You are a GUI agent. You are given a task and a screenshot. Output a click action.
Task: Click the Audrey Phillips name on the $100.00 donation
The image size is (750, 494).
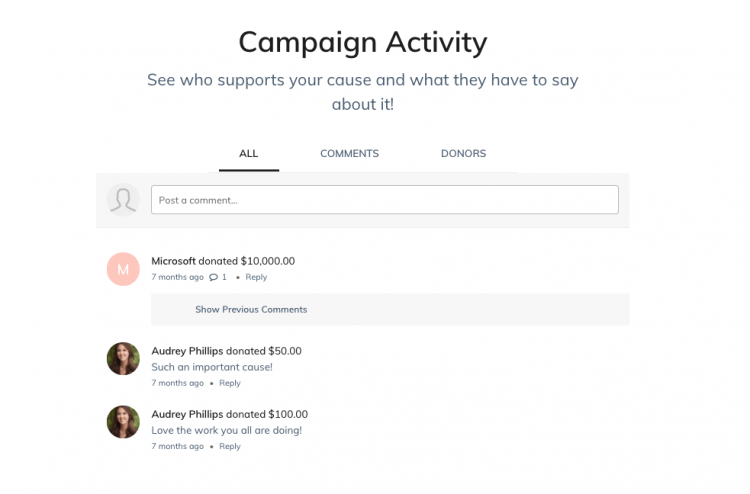(x=186, y=414)
